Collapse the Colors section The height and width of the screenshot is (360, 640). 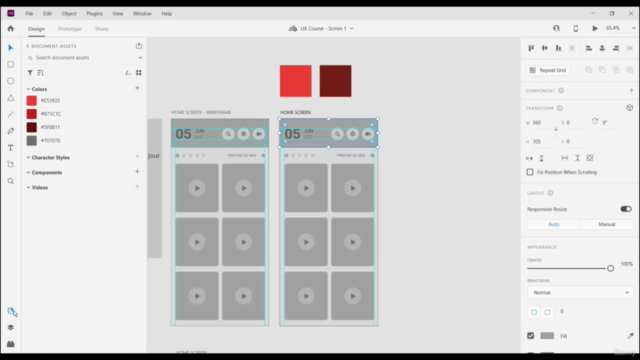tap(28, 89)
